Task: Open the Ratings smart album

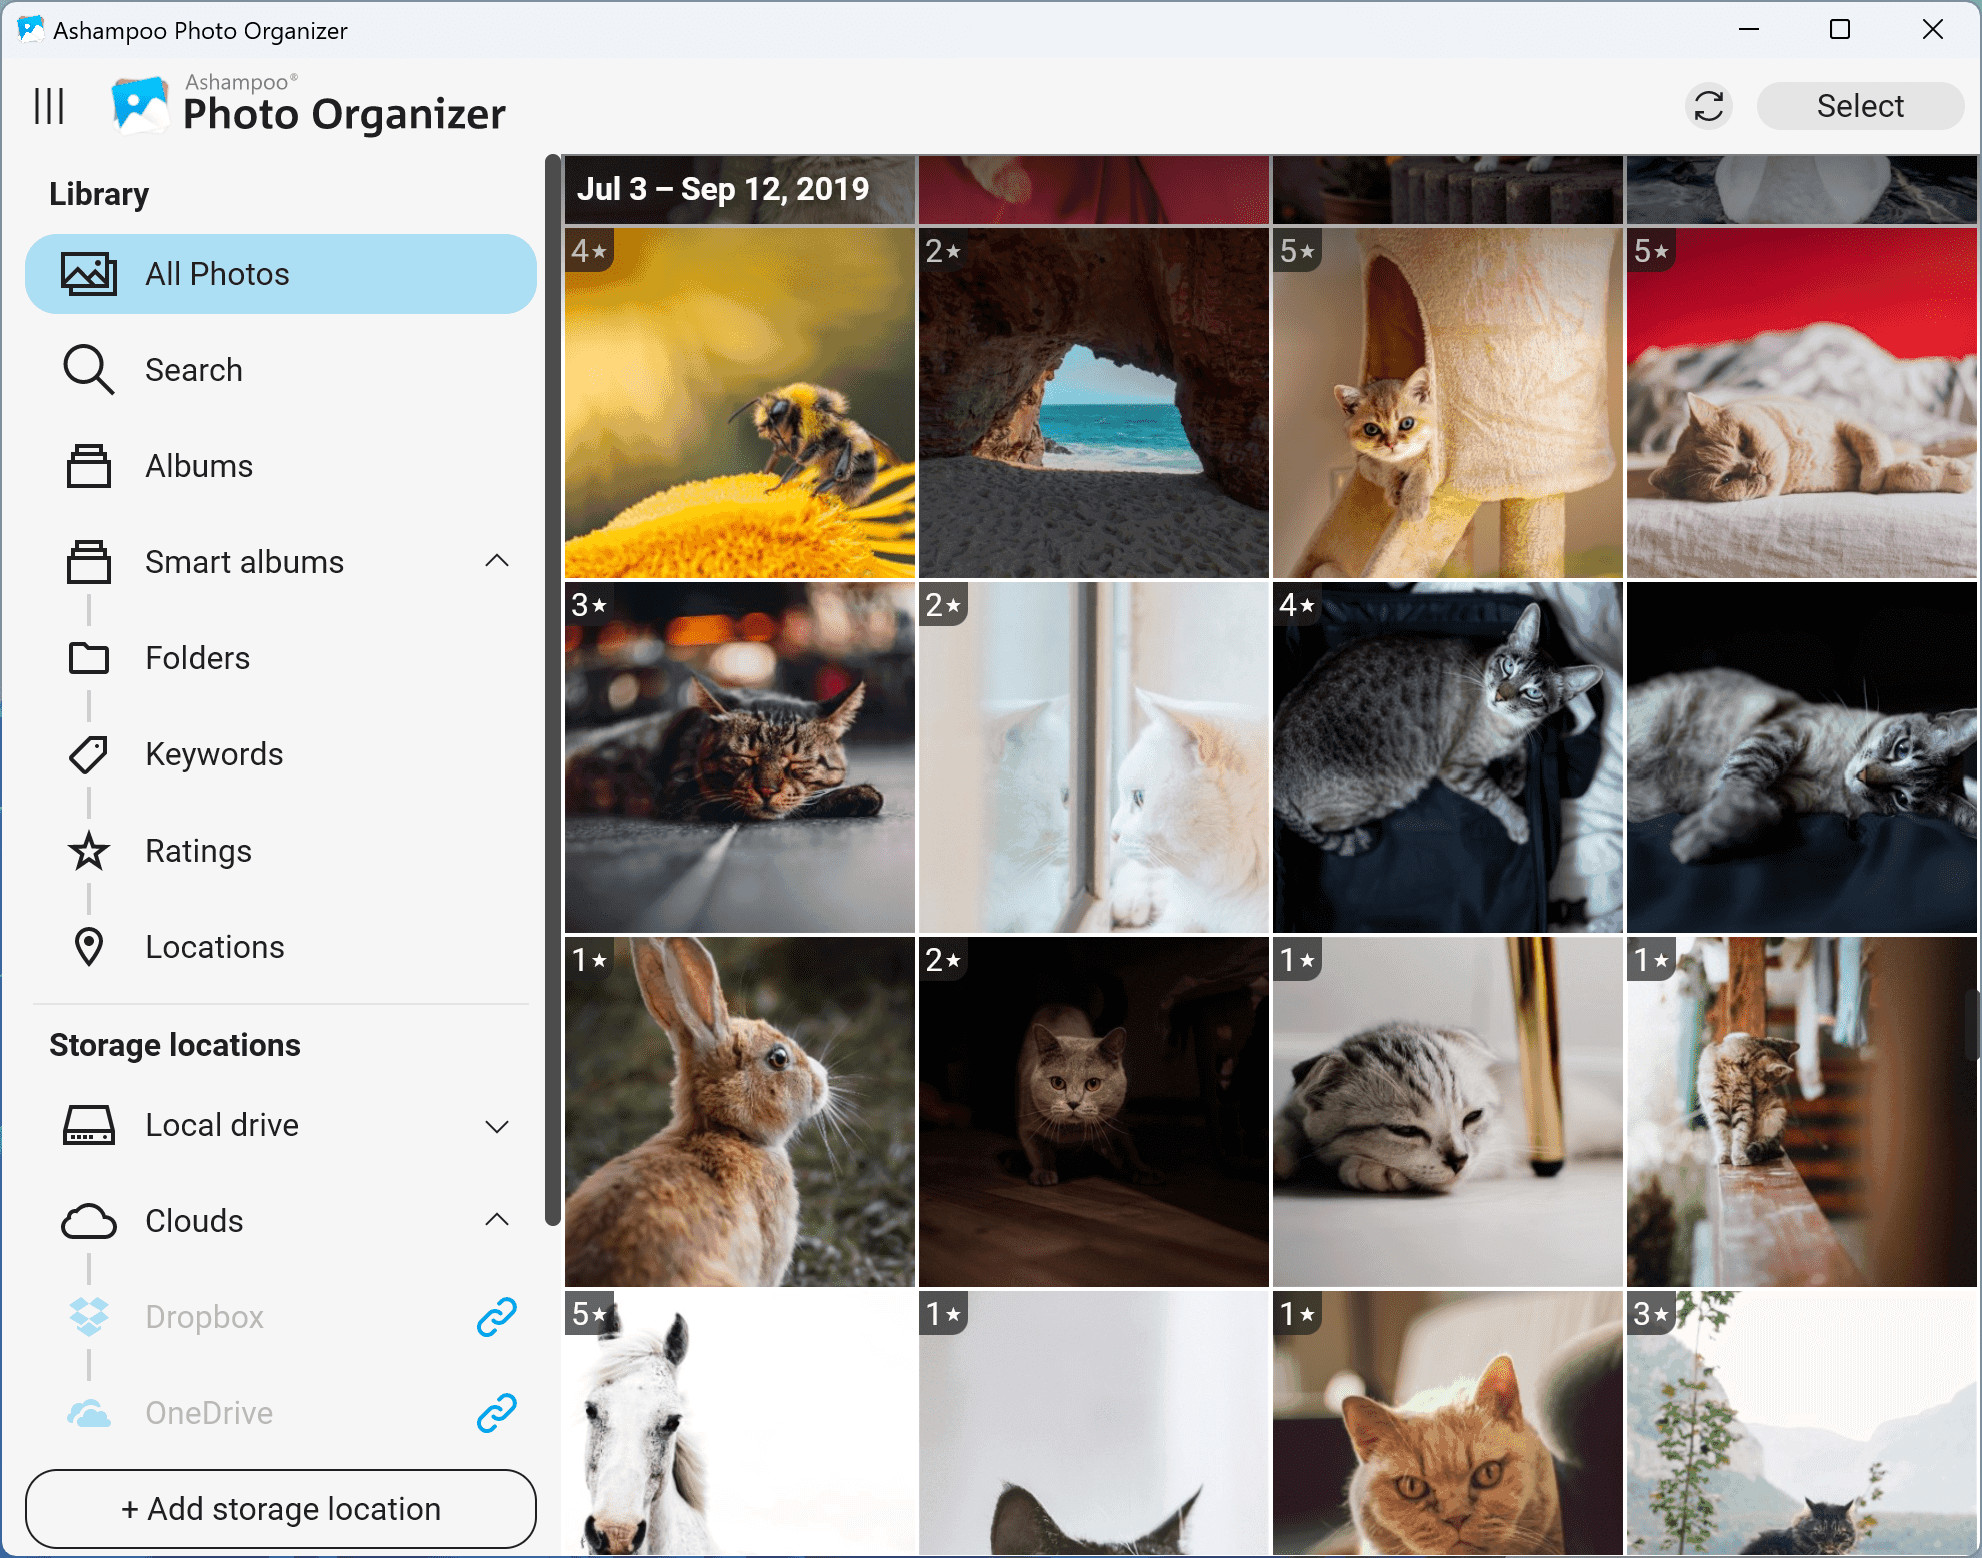Action: click(281, 851)
